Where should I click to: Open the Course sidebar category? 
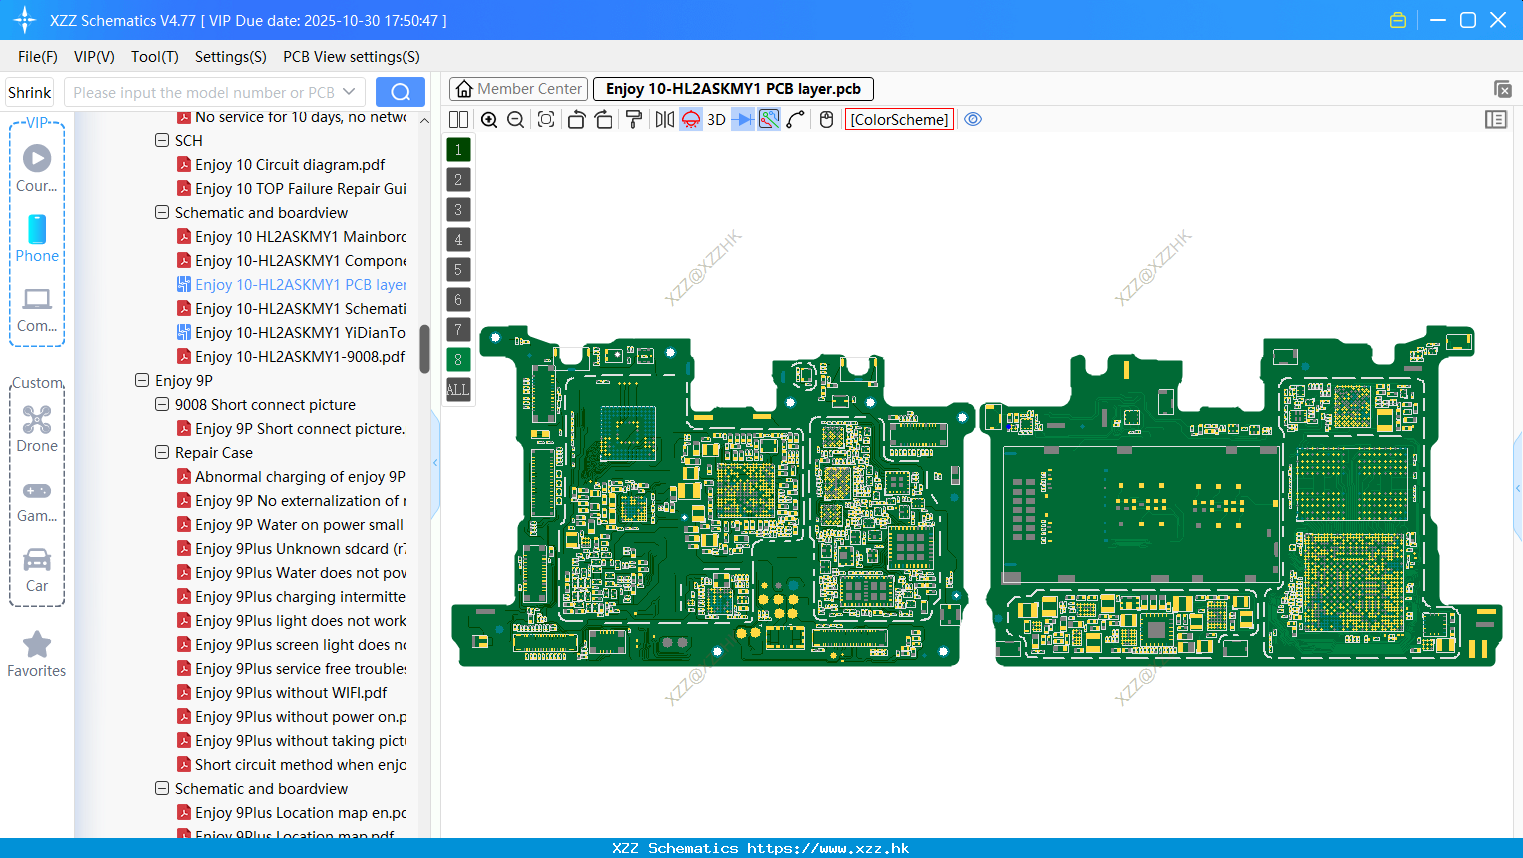point(37,168)
